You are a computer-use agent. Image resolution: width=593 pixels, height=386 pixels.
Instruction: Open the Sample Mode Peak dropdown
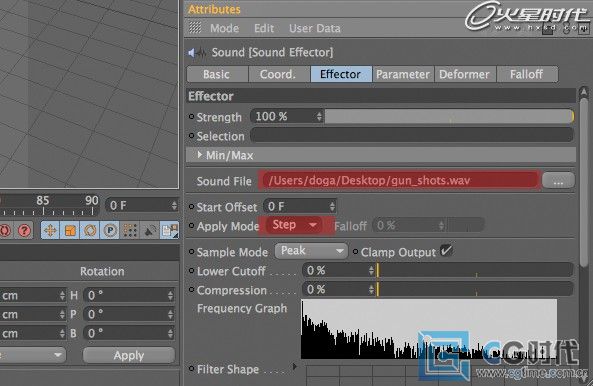pyautogui.click(x=311, y=251)
